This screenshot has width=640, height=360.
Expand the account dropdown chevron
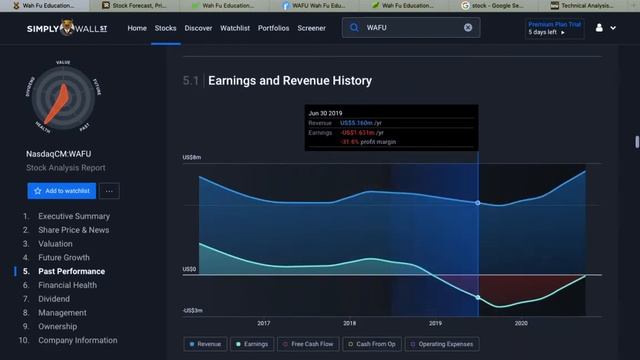[613, 28]
